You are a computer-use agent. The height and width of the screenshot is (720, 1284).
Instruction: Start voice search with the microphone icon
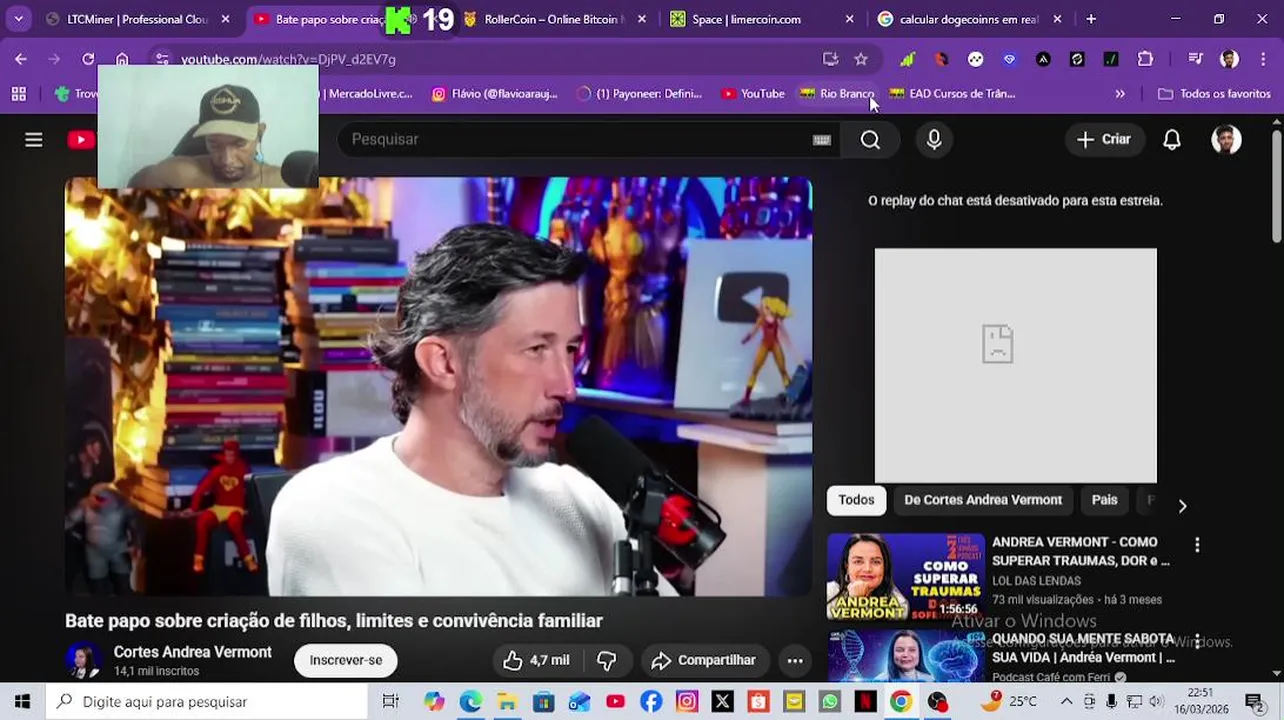(934, 140)
